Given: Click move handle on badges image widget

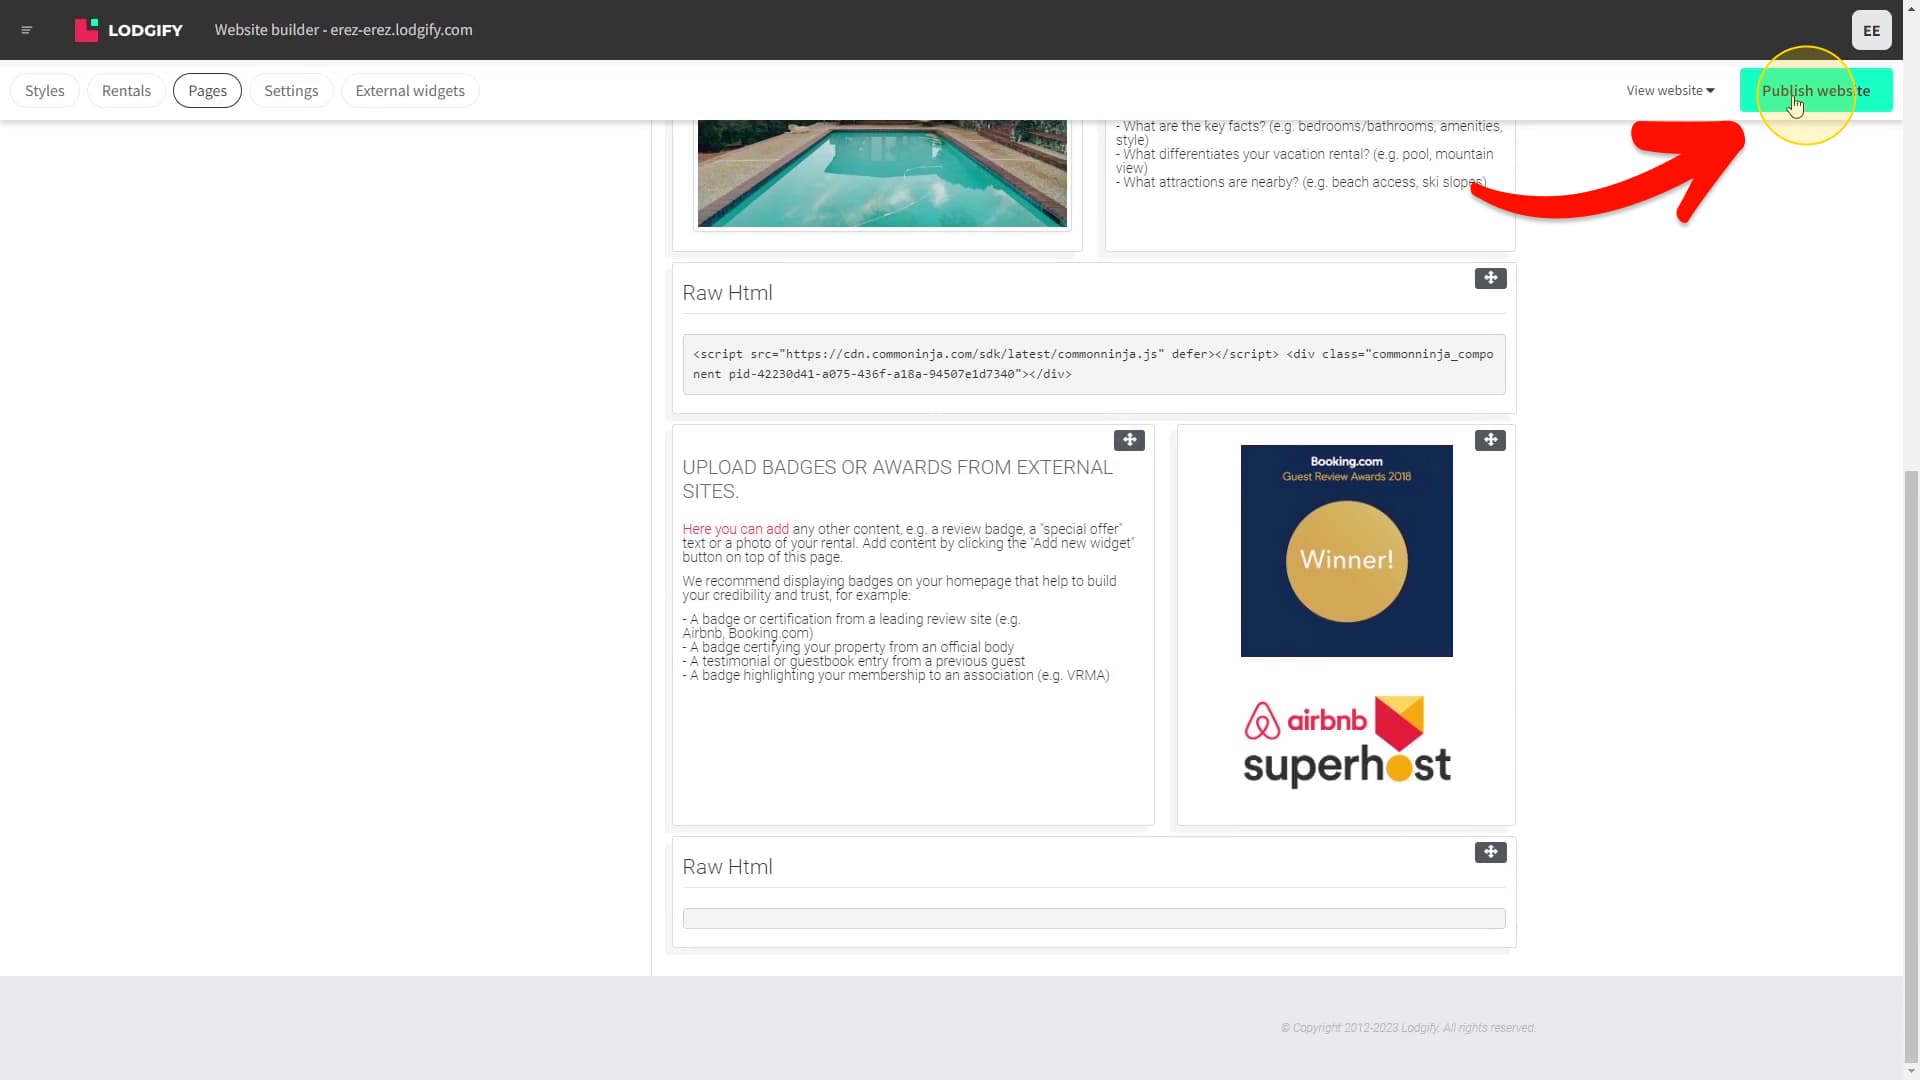Looking at the screenshot, I should pyautogui.click(x=1490, y=440).
